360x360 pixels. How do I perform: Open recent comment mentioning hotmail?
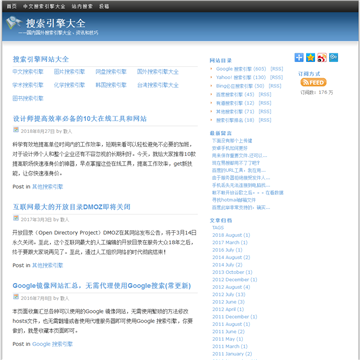point(234,200)
